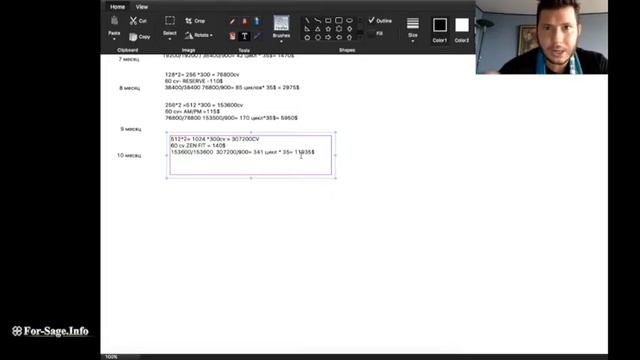640x360 pixels.
Task: Select the Text tool
Action: tap(244, 36)
